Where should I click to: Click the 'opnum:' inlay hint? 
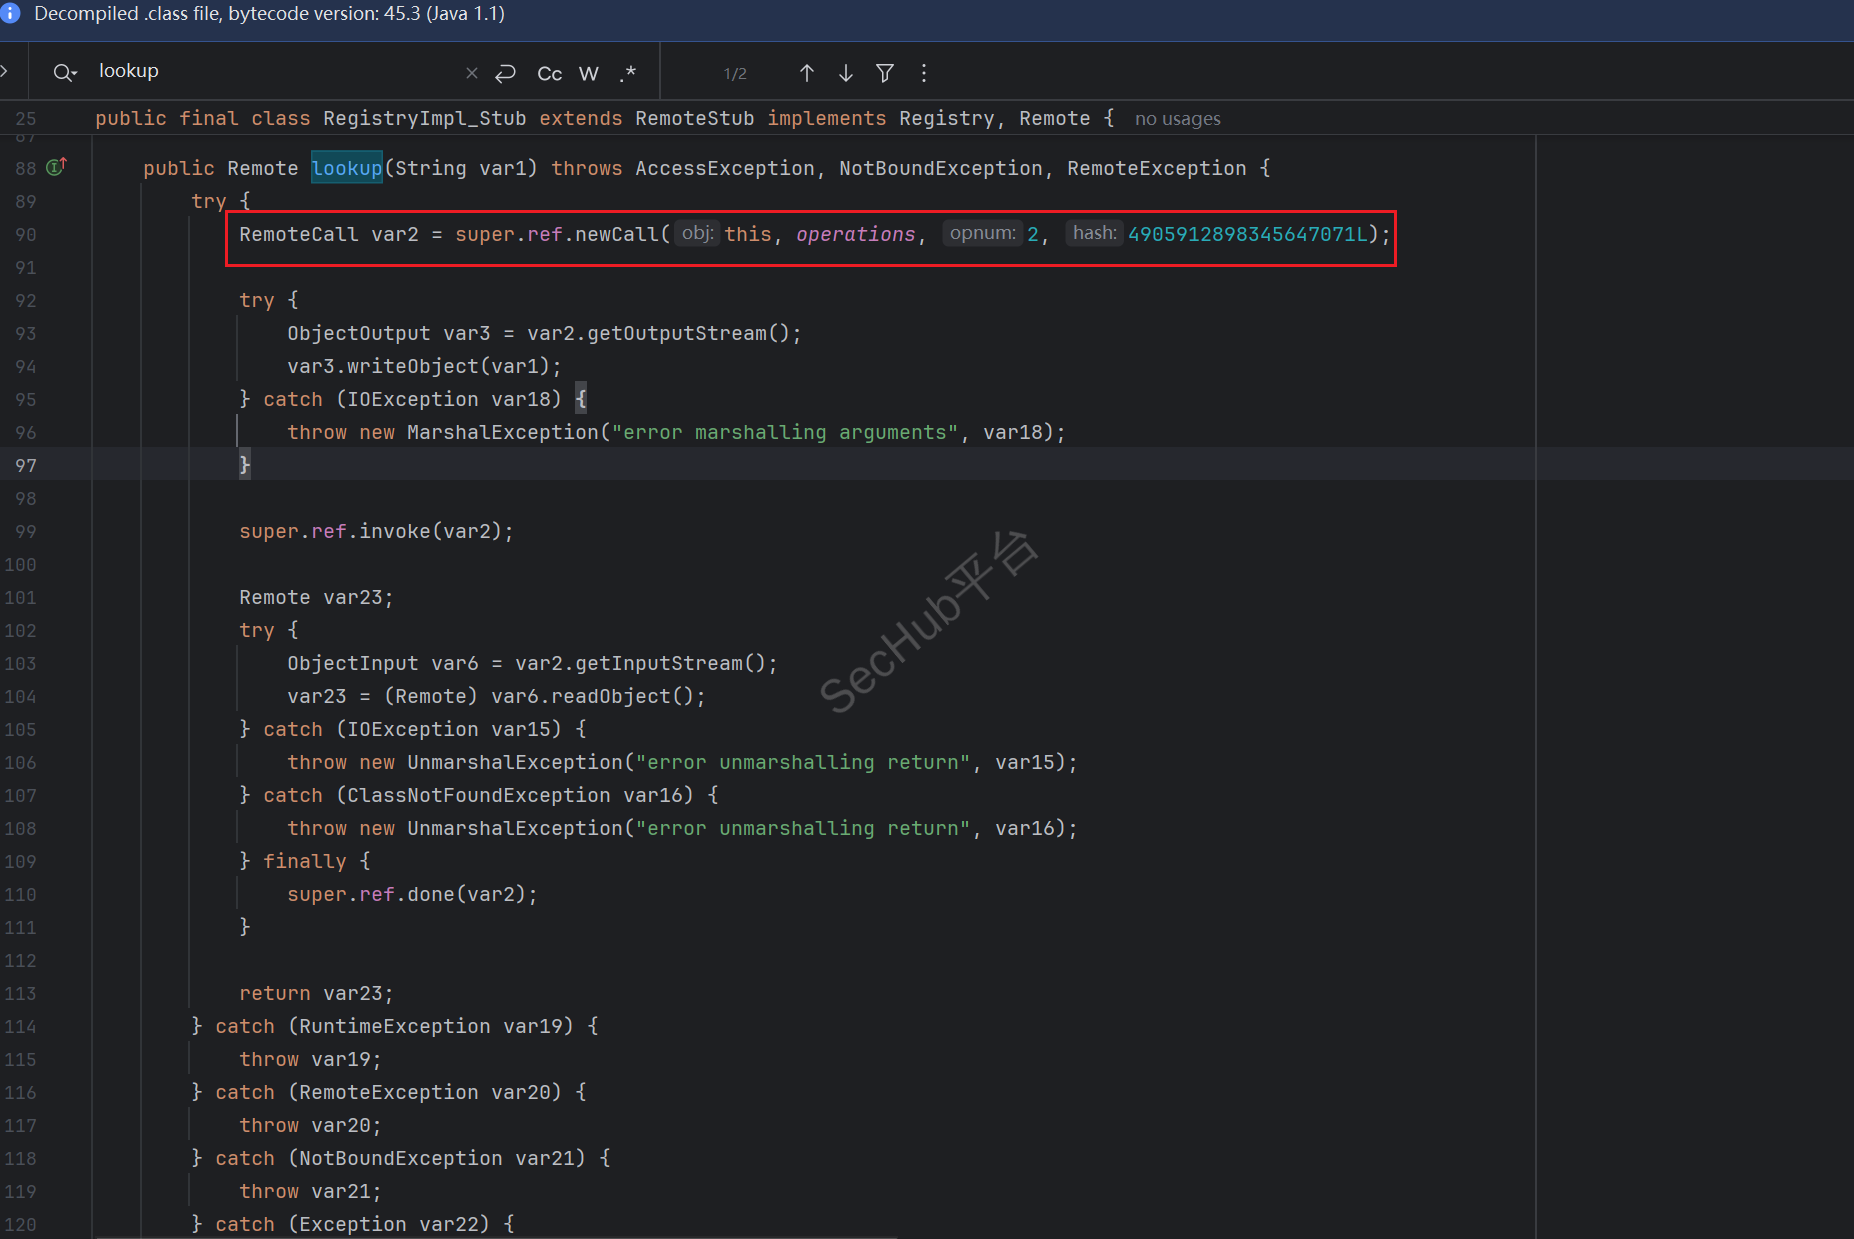[982, 233]
